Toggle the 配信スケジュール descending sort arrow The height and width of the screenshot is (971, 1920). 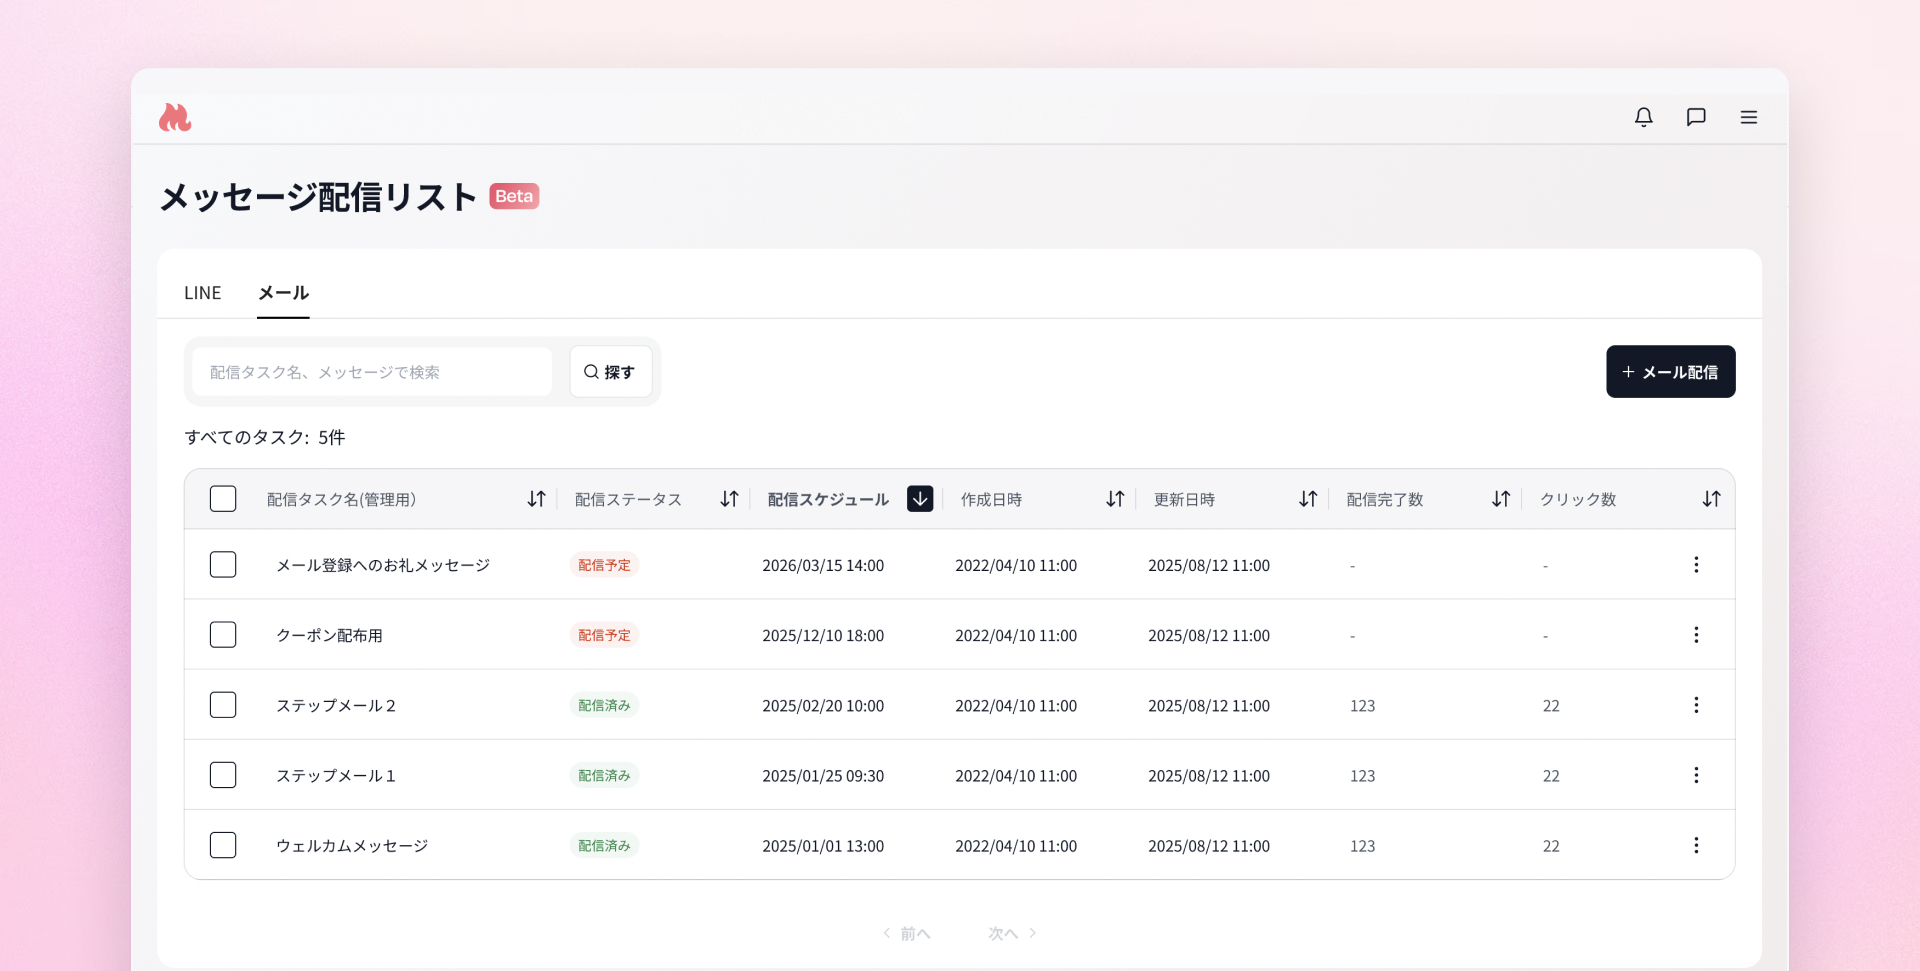(920, 499)
